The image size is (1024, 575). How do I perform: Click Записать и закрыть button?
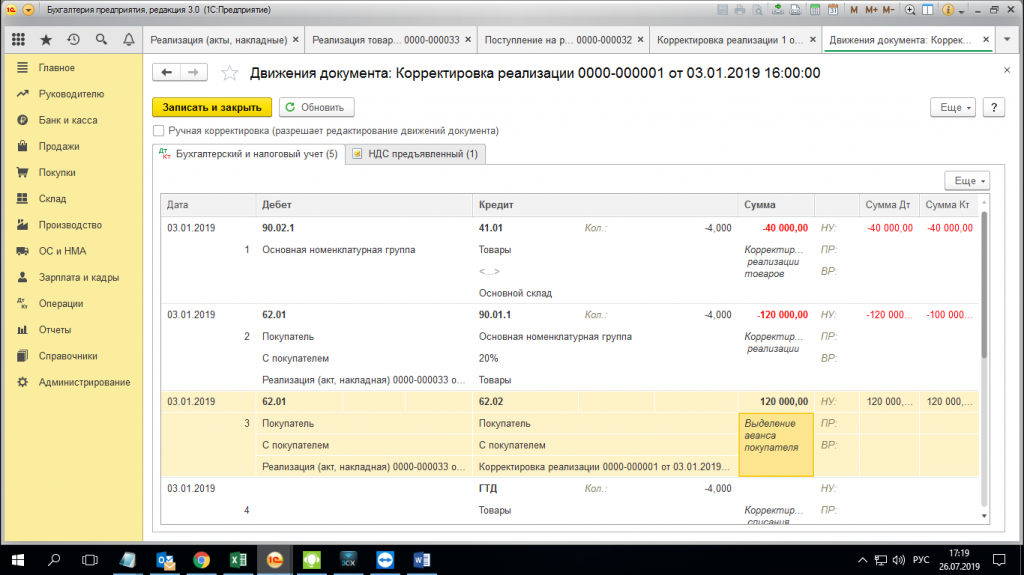(211, 108)
